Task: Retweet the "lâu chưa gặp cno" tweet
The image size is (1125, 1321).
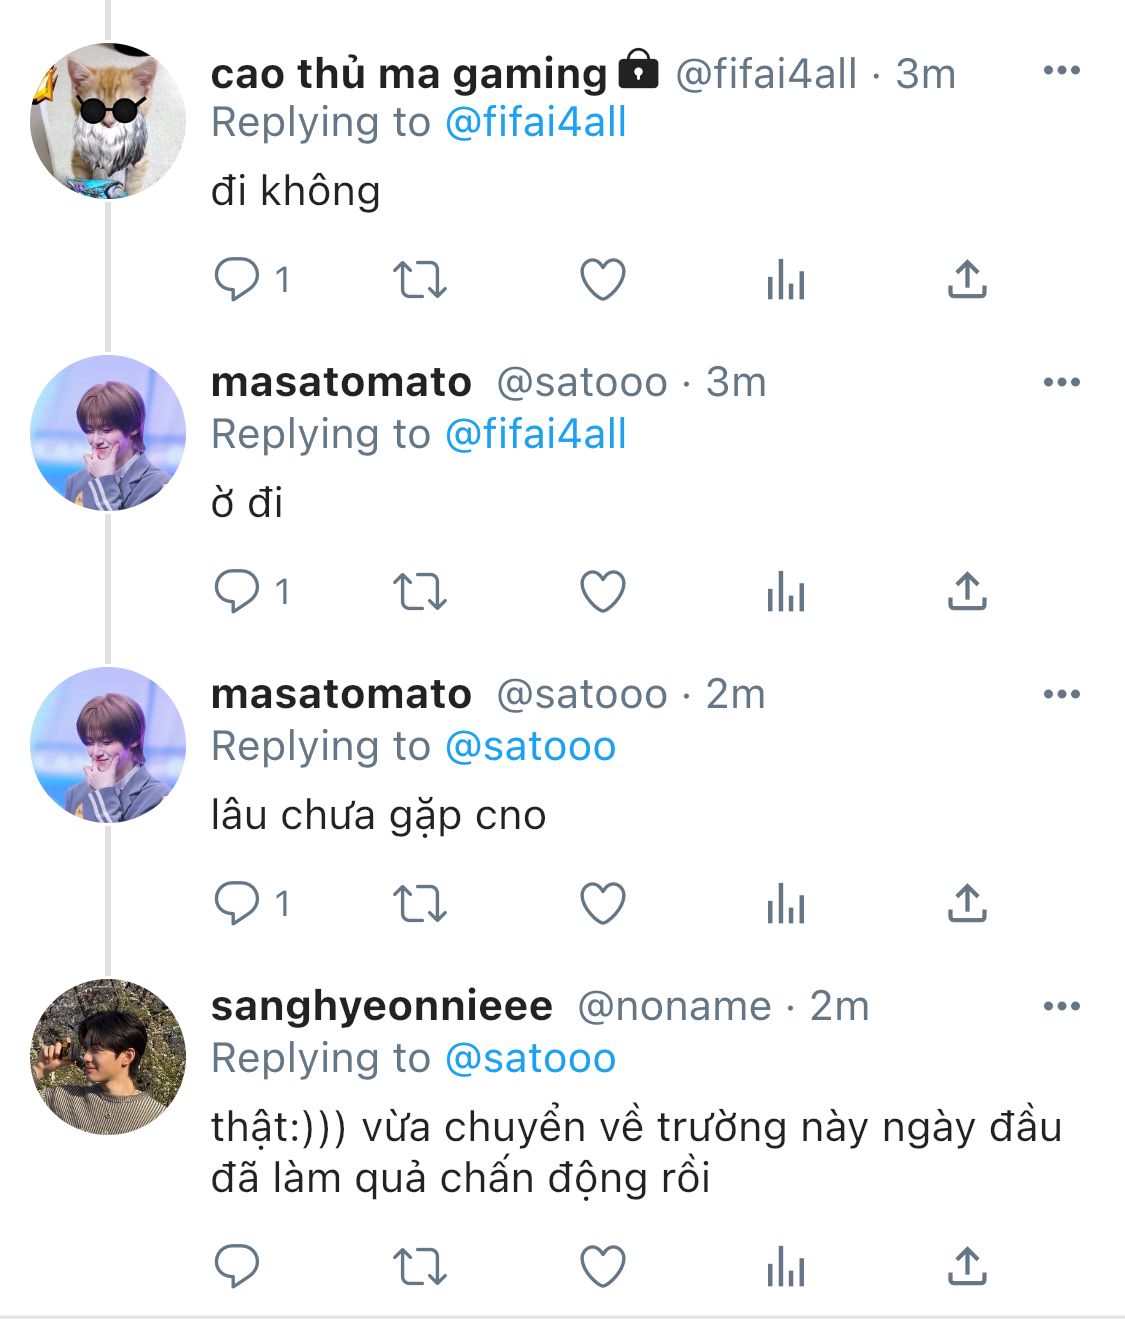Action: (419, 904)
